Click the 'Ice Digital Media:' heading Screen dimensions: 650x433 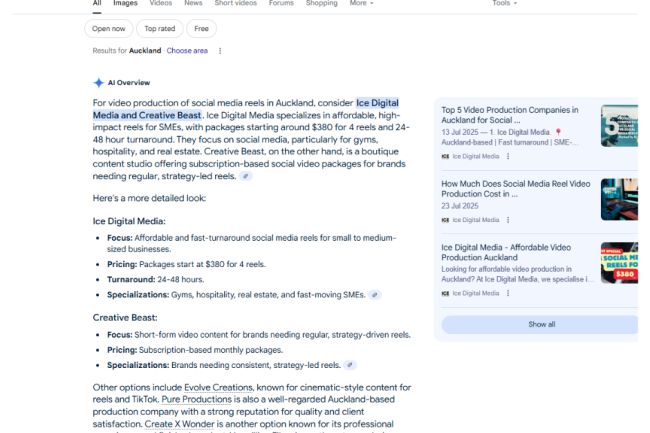(129, 221)
